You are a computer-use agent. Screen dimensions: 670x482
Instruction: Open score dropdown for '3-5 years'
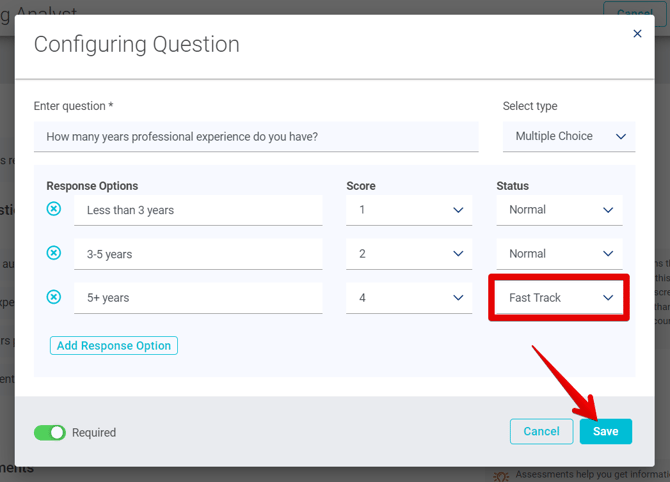408,254
